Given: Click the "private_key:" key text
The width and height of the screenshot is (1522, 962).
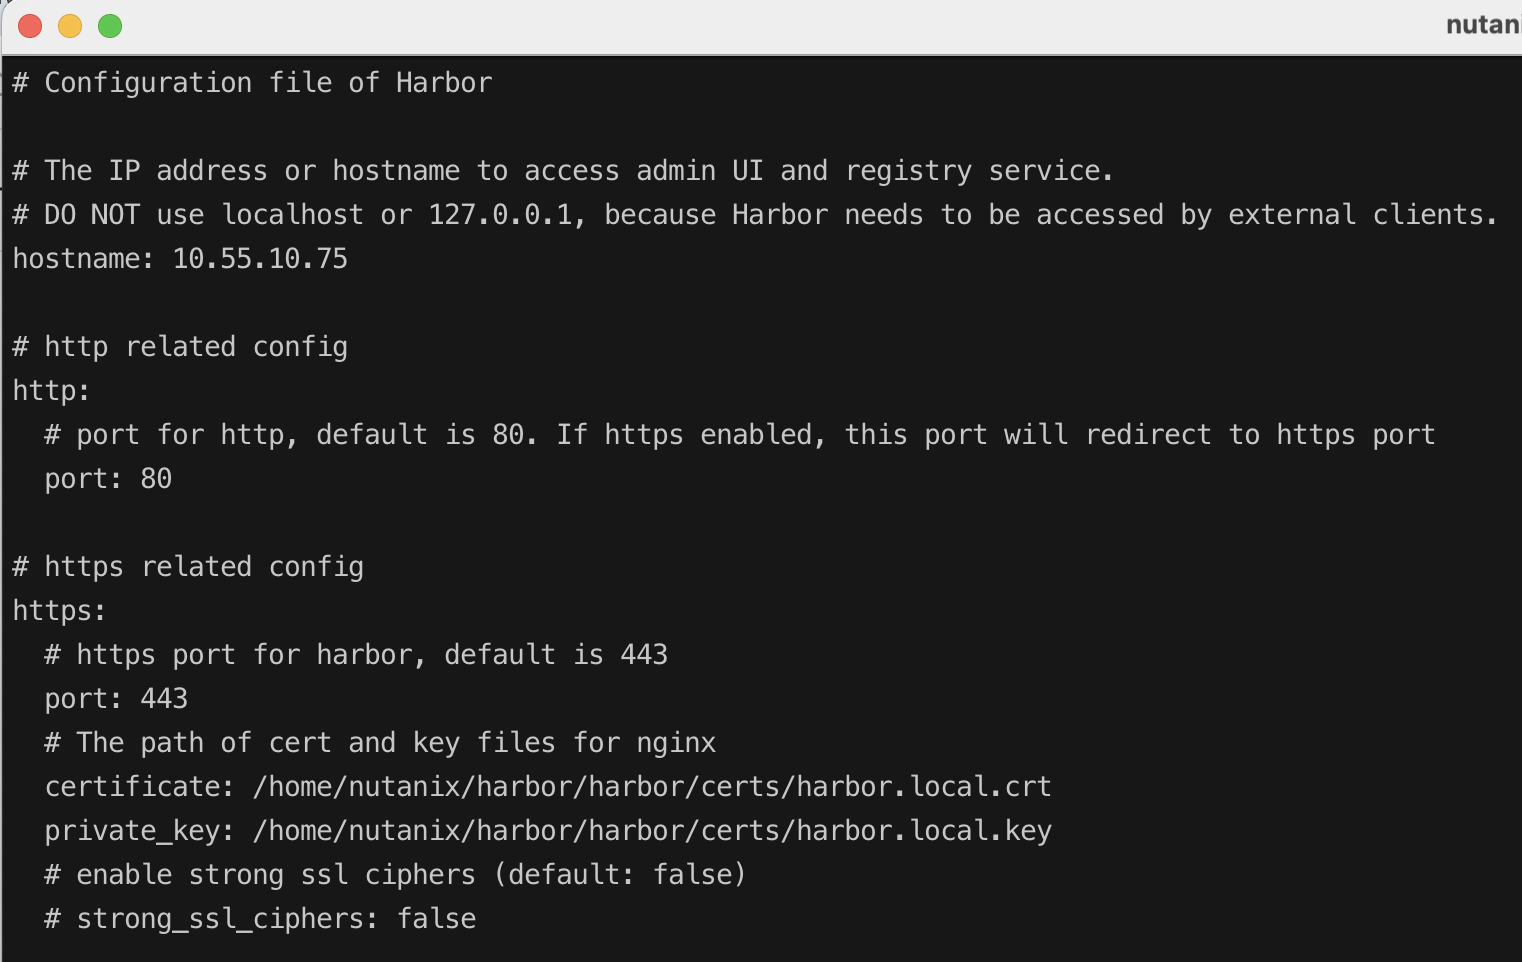Looking at the screenshot, I should 139,831.
